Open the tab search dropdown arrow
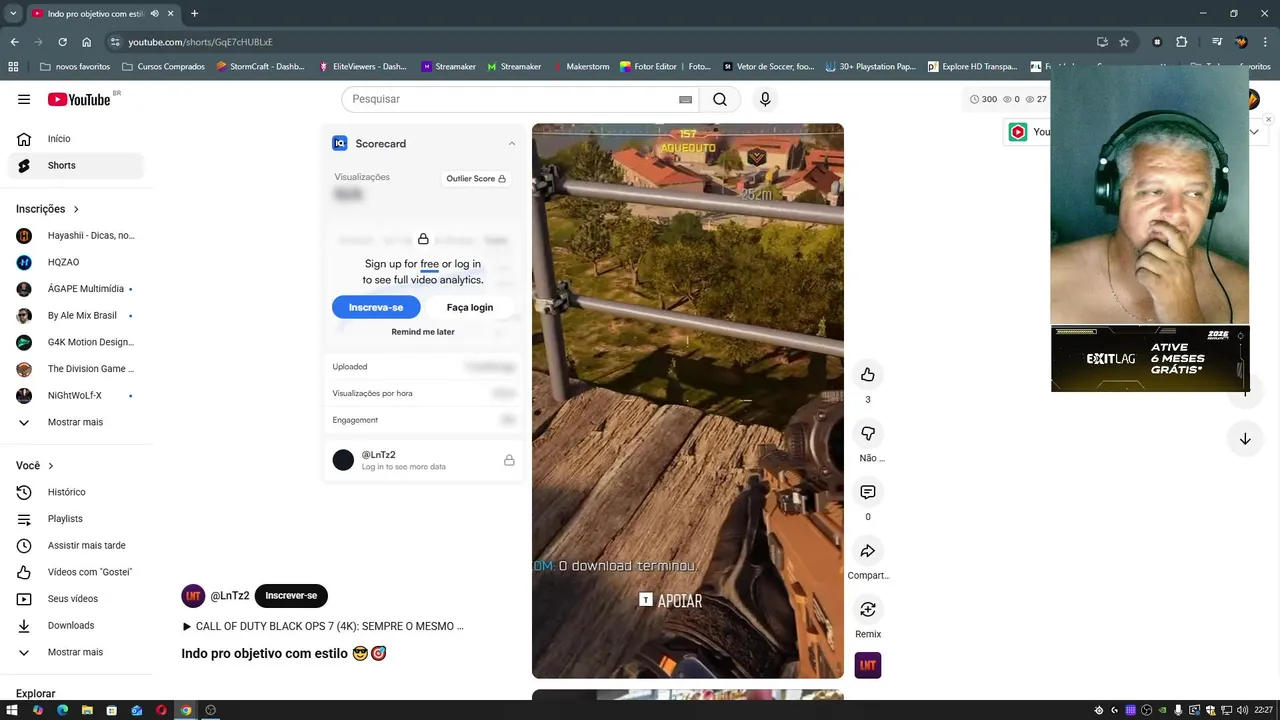The height and width of the screenshot is (720, 1280). [13, 13]
